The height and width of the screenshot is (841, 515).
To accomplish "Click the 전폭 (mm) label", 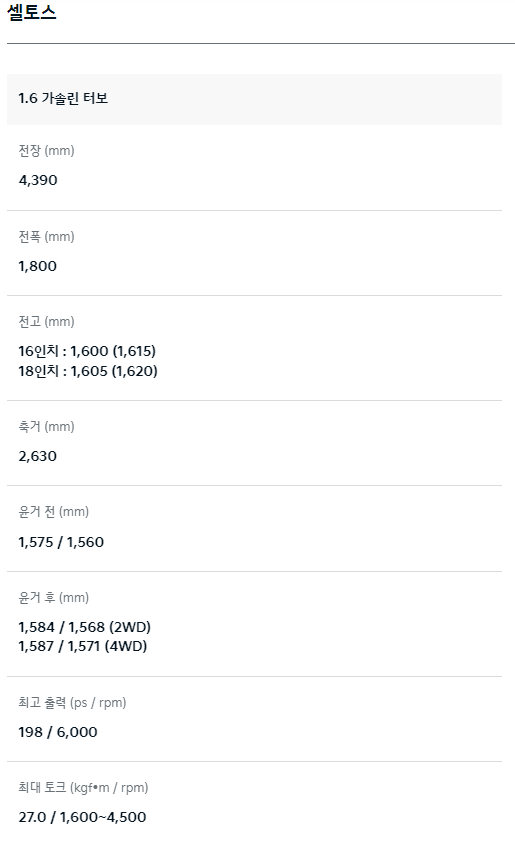I will (x=46, y=237).
